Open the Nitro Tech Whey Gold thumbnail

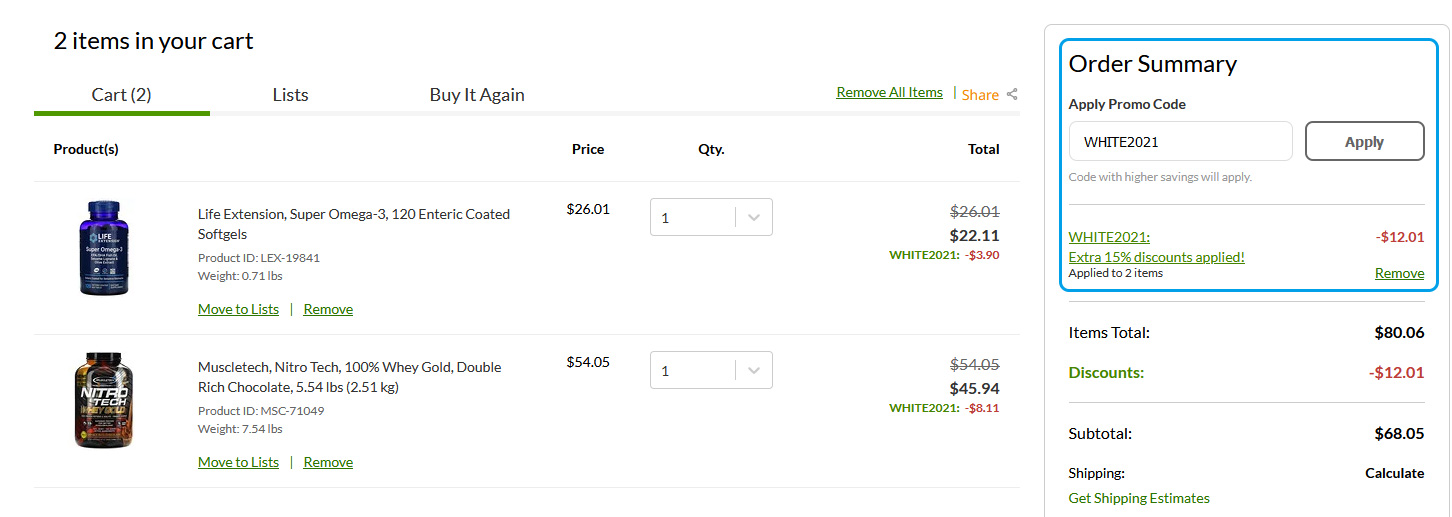[104, 400]
